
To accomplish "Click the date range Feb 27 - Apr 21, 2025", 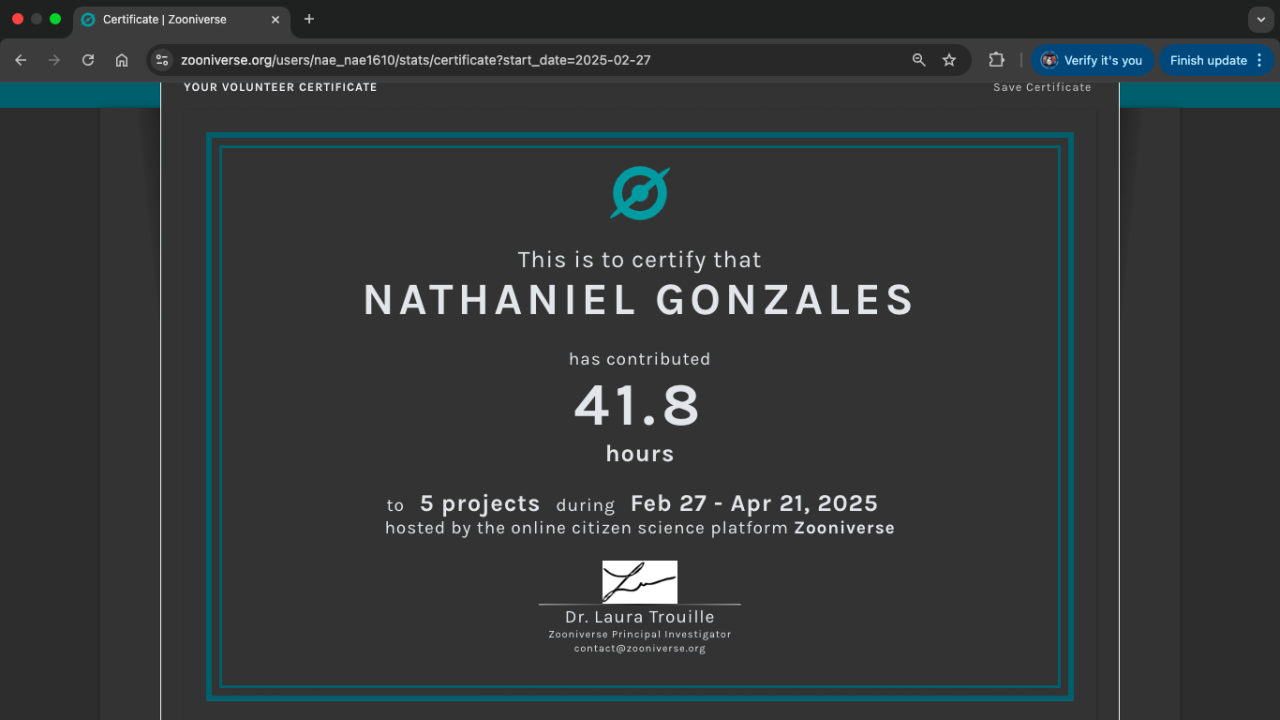I will (x=754, y=504).
